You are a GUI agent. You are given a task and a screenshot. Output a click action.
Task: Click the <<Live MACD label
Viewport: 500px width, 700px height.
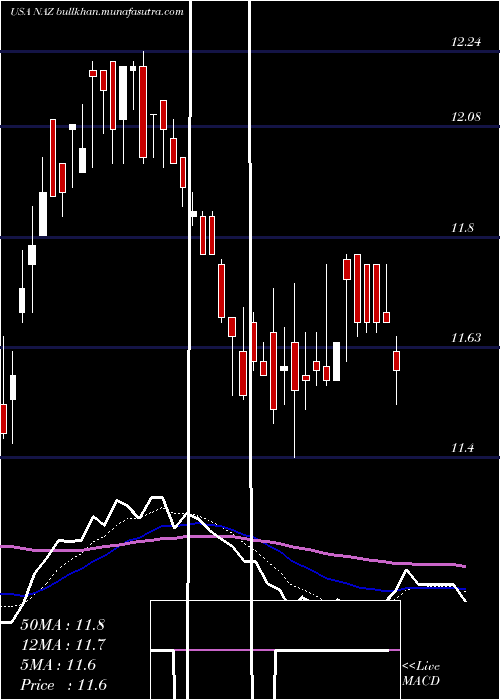pos(421,674)
